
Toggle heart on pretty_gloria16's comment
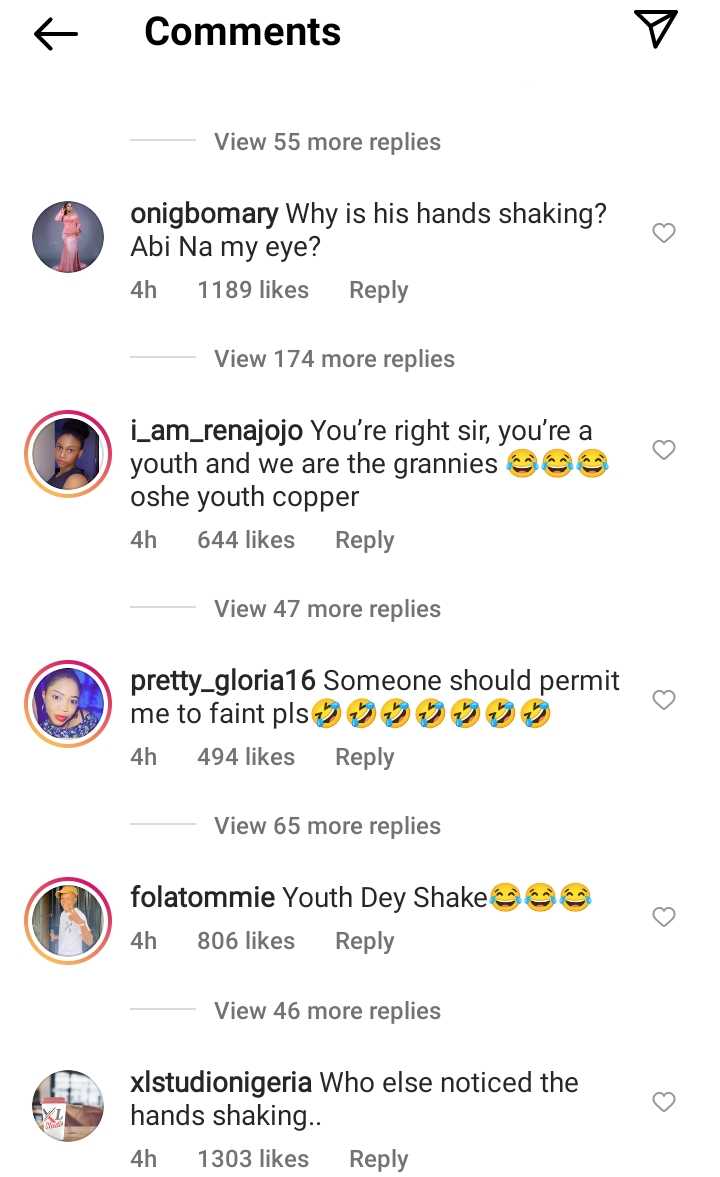(x=664, y=700)
